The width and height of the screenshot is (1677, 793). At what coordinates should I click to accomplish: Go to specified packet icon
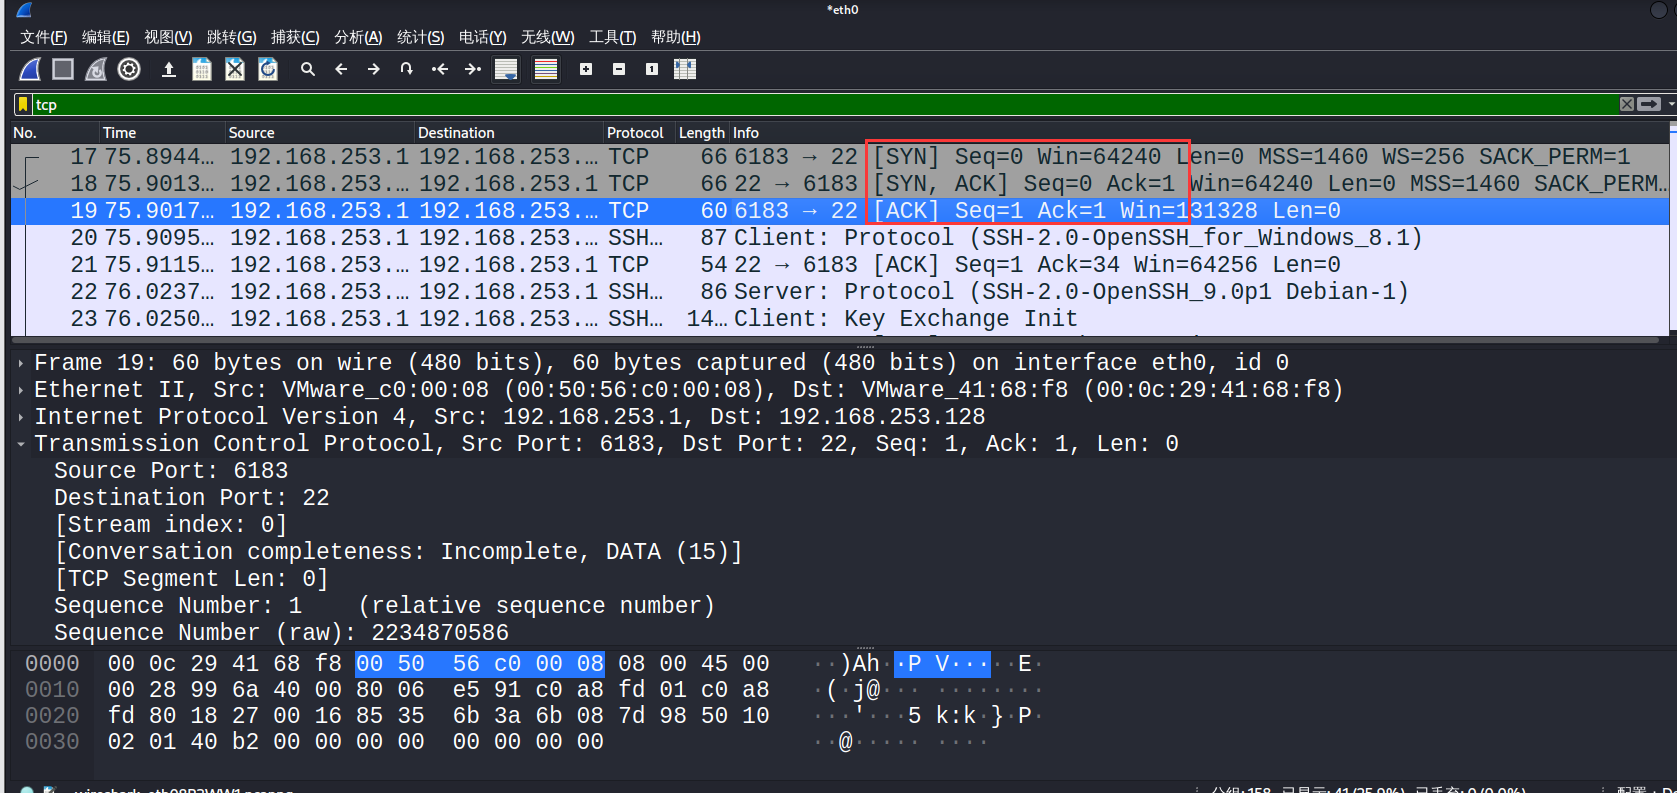pyautogui.click(x=407, y=69)
